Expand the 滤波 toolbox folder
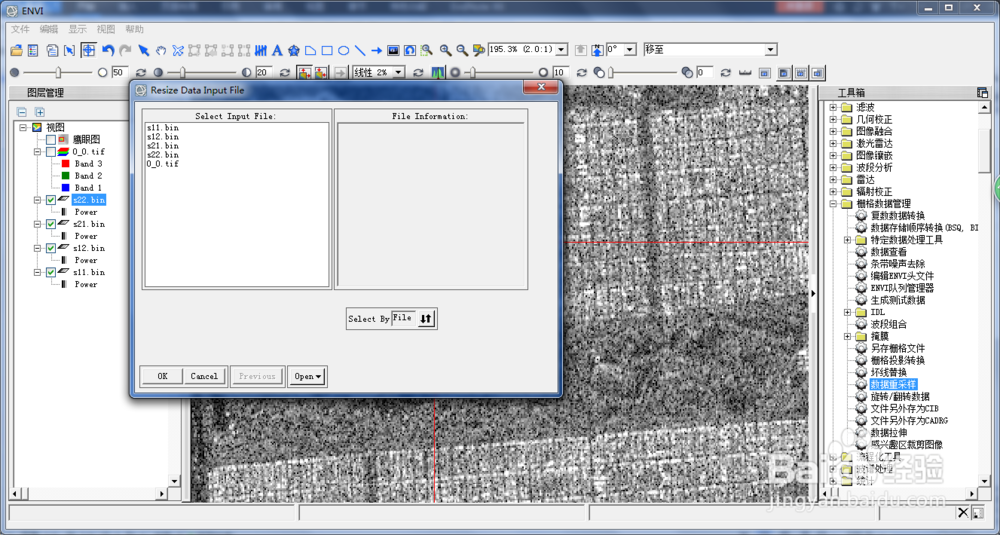1000x535 pixels. pos(833,107)
